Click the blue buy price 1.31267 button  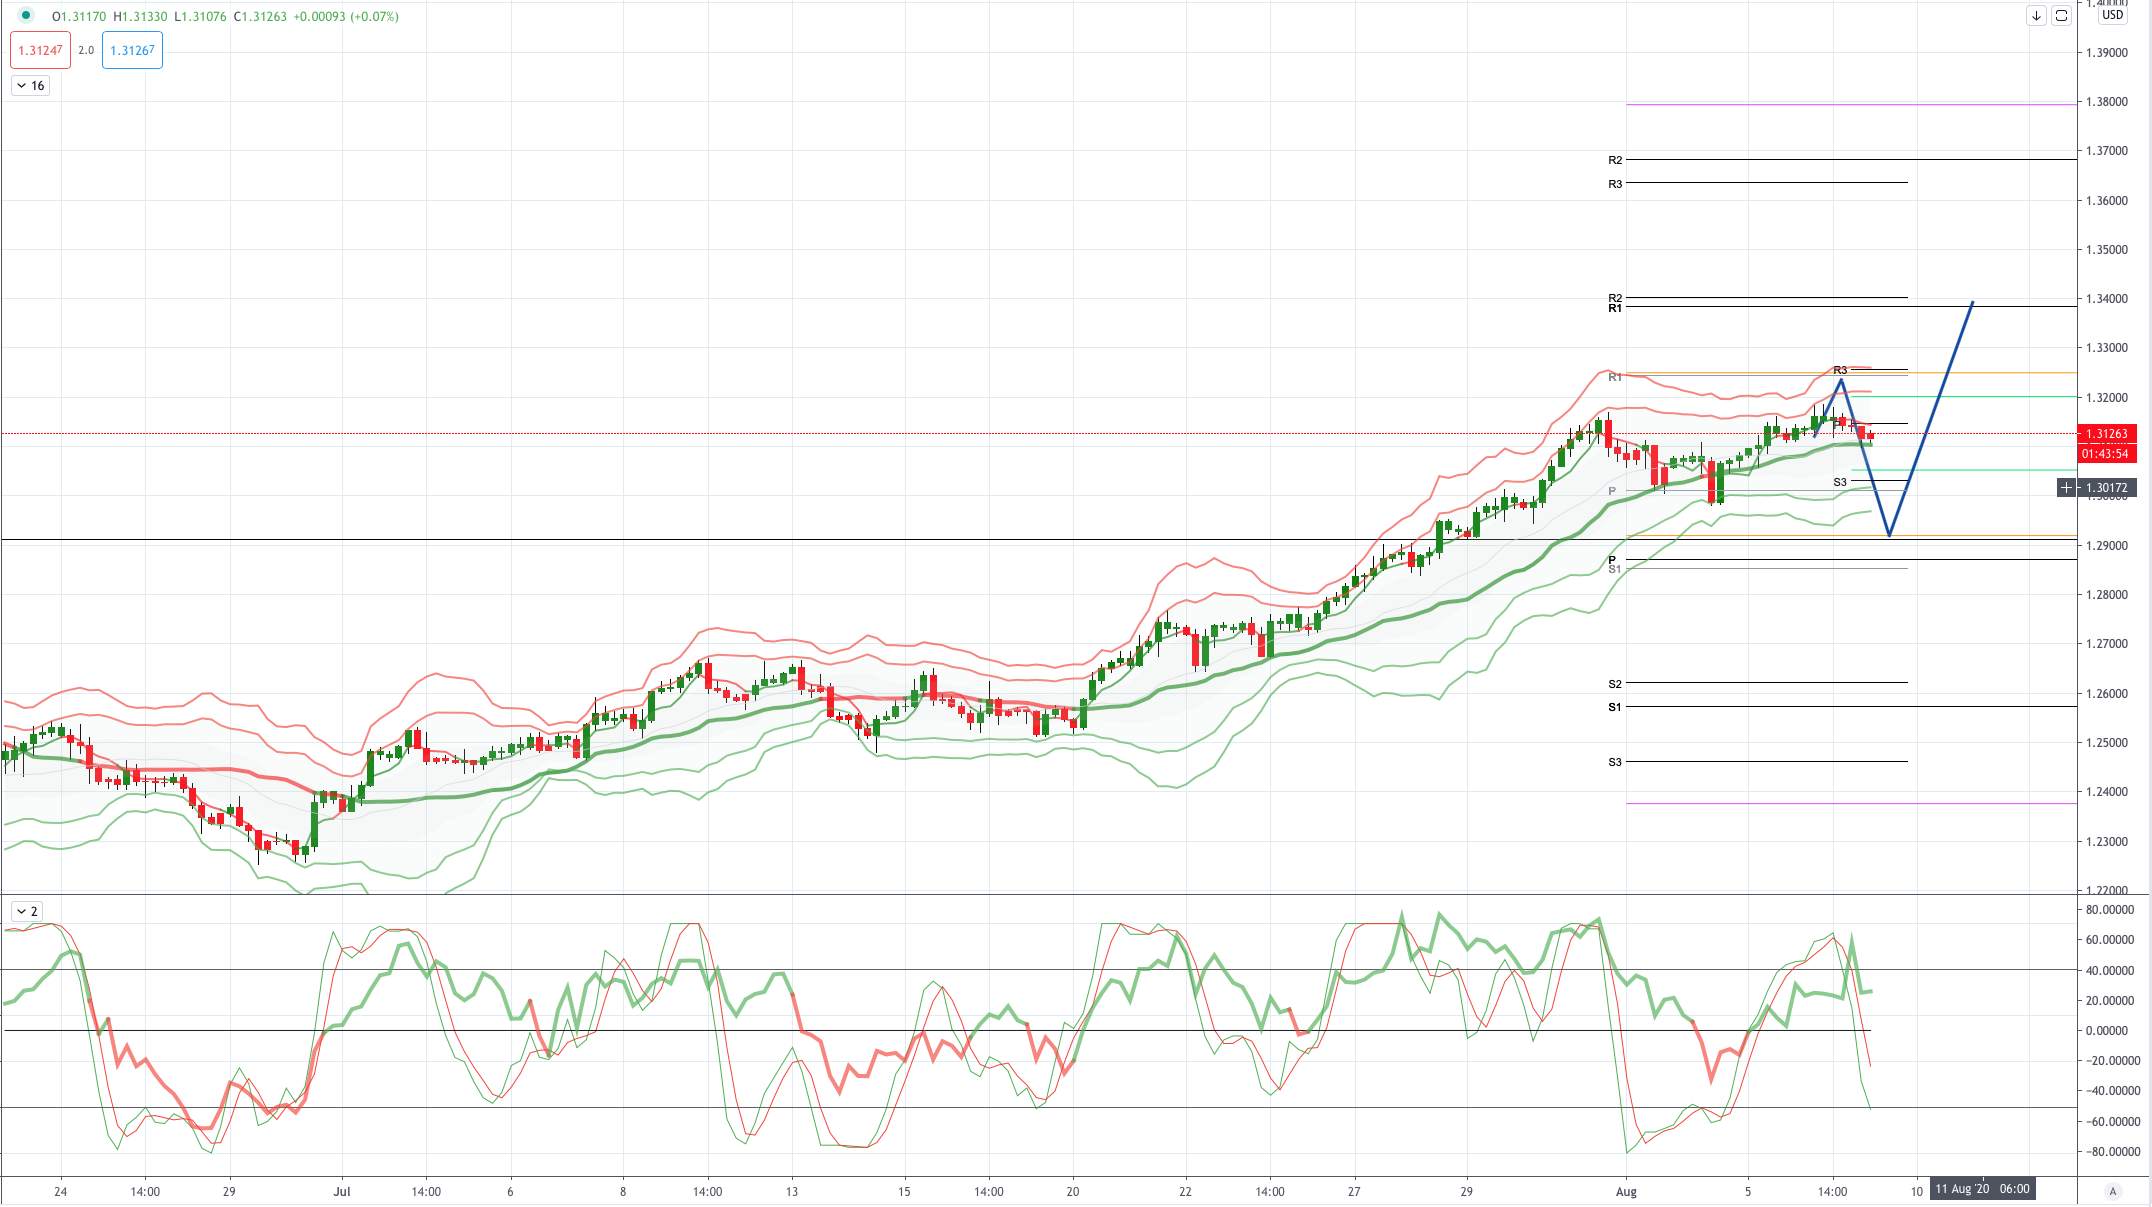132,50
